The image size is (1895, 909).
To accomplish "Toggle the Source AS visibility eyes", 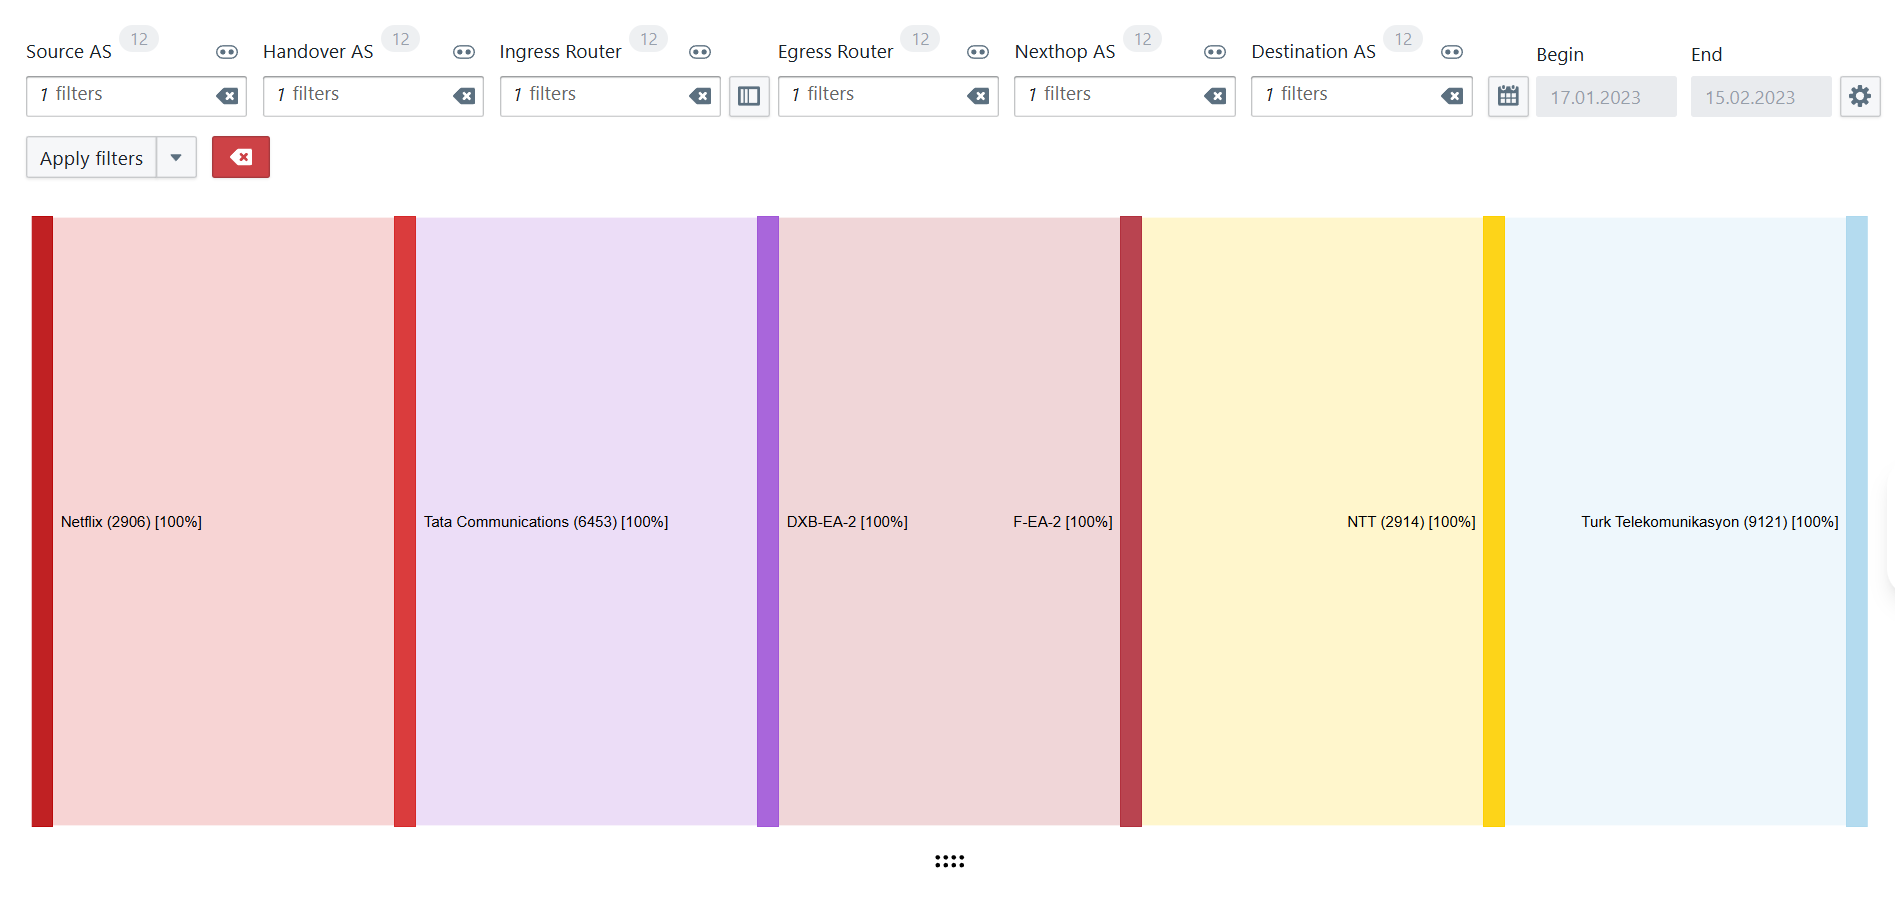I will 227,52.
